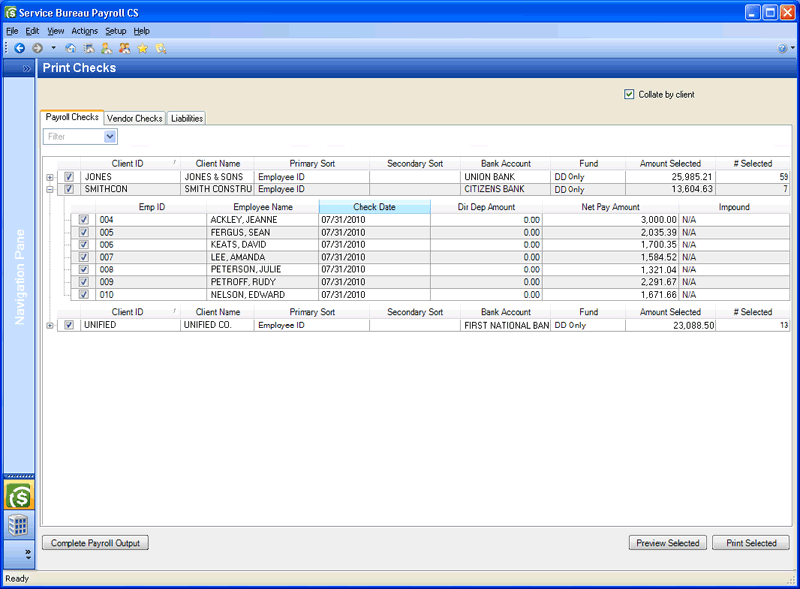The image size is (800, 589).
Task: Toggle the Collate by client checkbox
Action: 629,95
